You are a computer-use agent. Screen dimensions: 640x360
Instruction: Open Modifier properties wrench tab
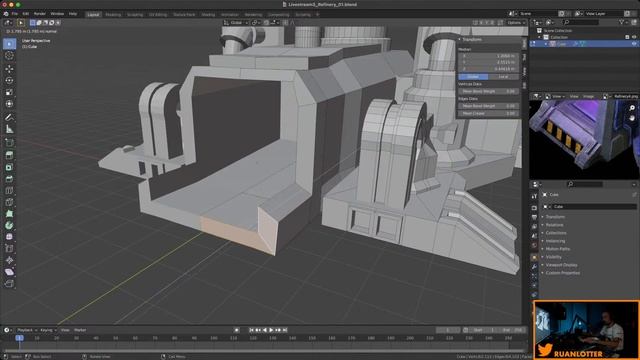coord(534,267)
